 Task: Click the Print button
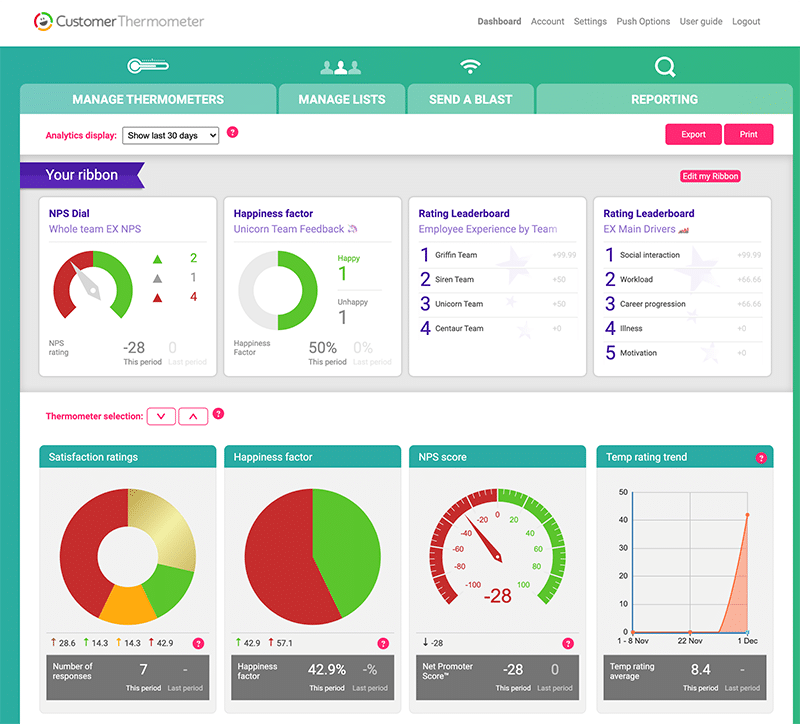pos(748,135)
